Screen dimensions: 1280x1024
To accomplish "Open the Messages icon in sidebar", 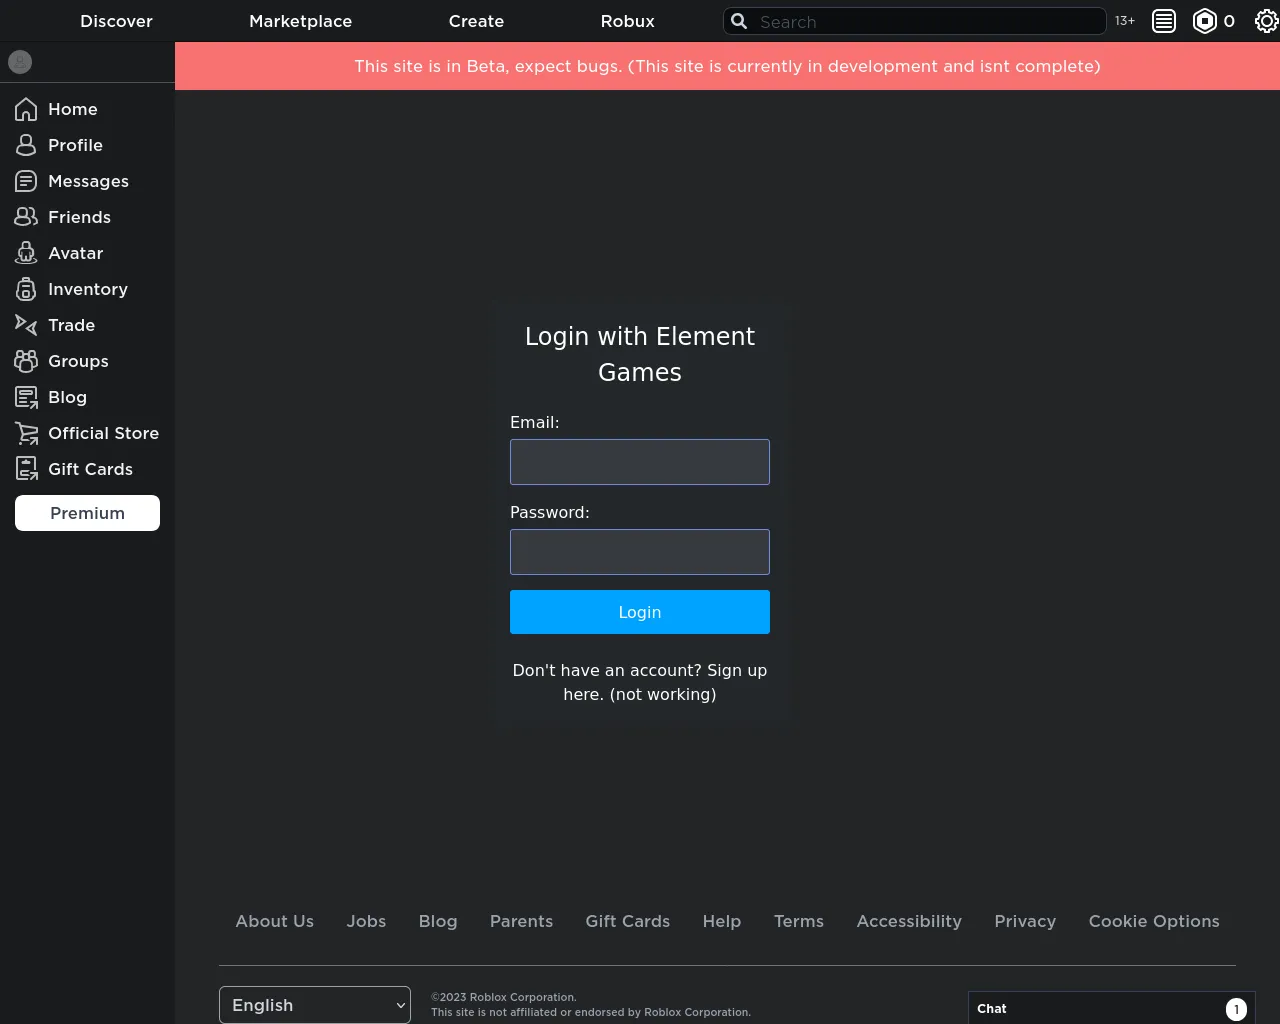I will [26, 181].
